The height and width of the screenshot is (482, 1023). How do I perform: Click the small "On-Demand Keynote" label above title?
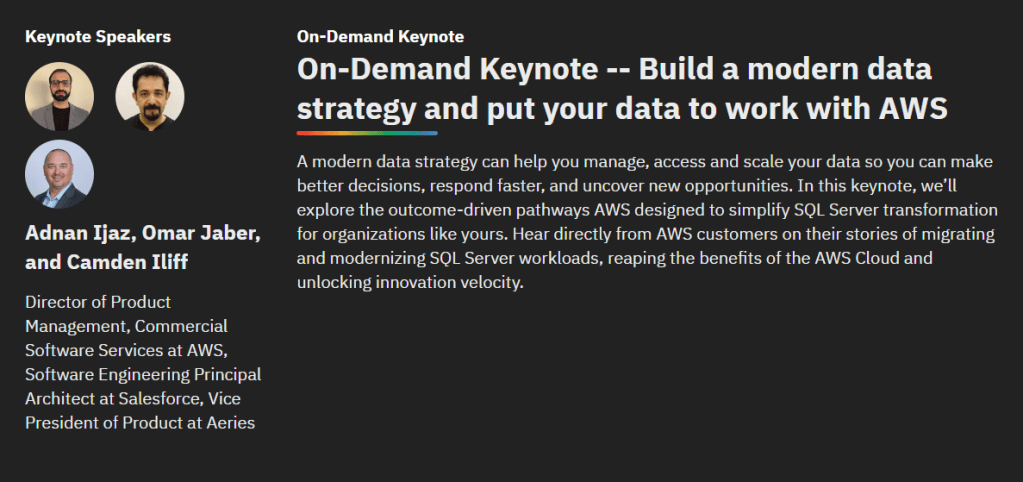click(380, 37)
